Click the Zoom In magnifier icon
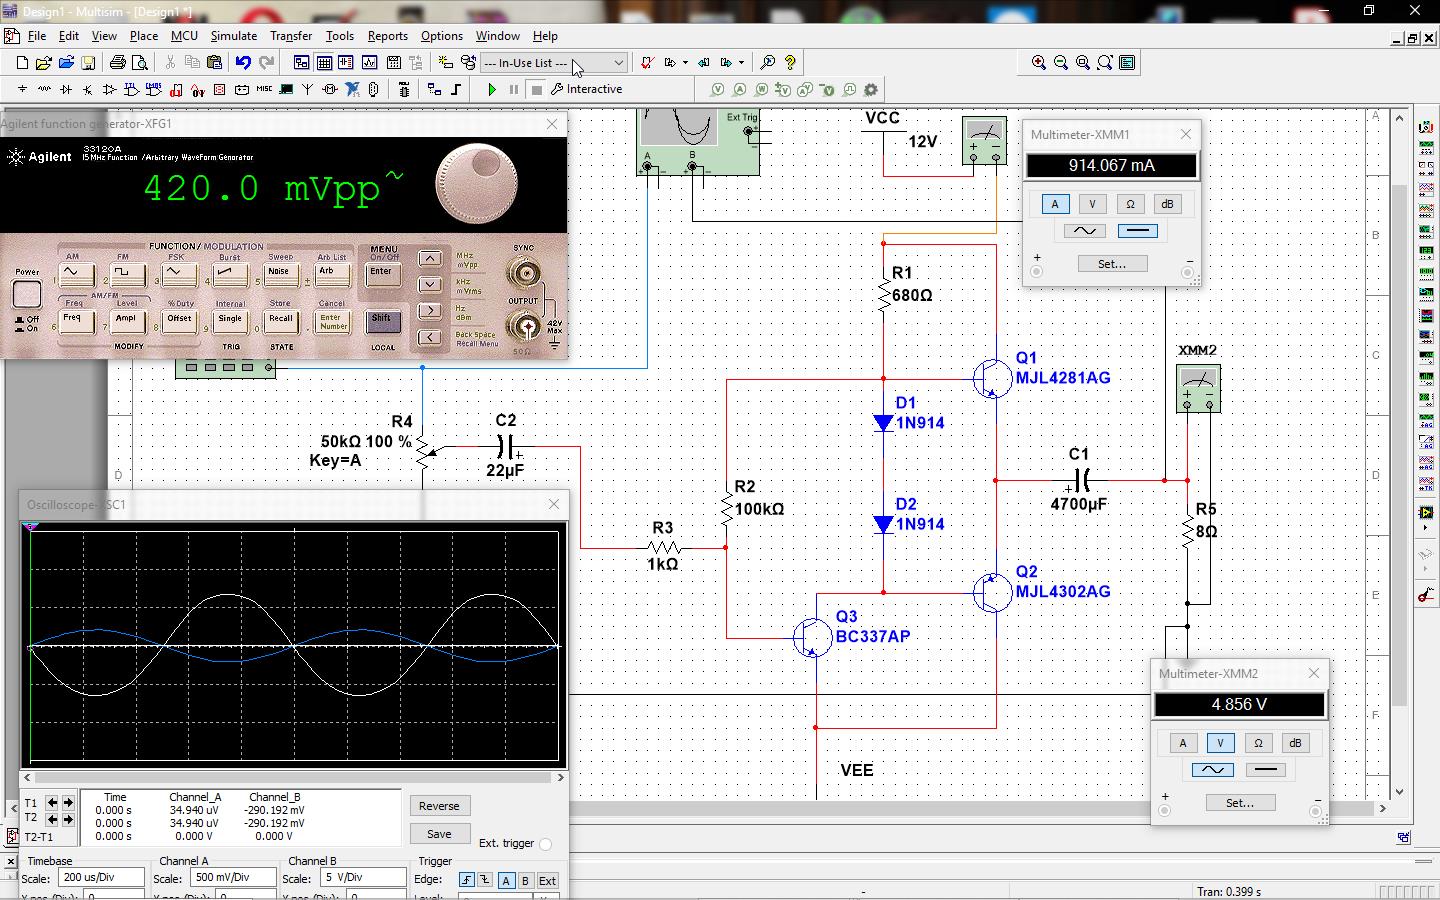The width and height of the screenshot is (1440, 900). point(1039,62)
